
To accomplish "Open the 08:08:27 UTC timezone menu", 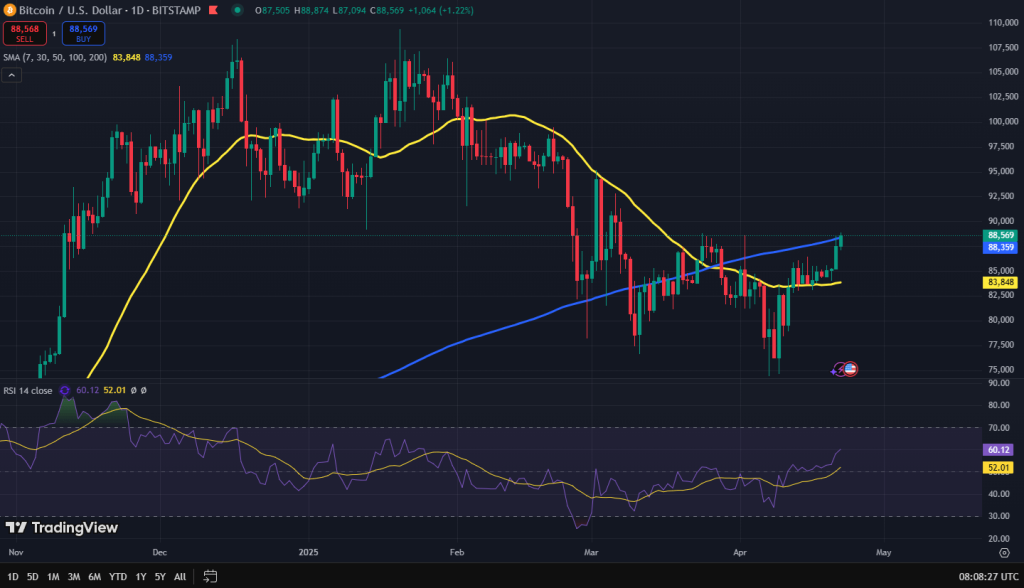I will coord(988,576).
